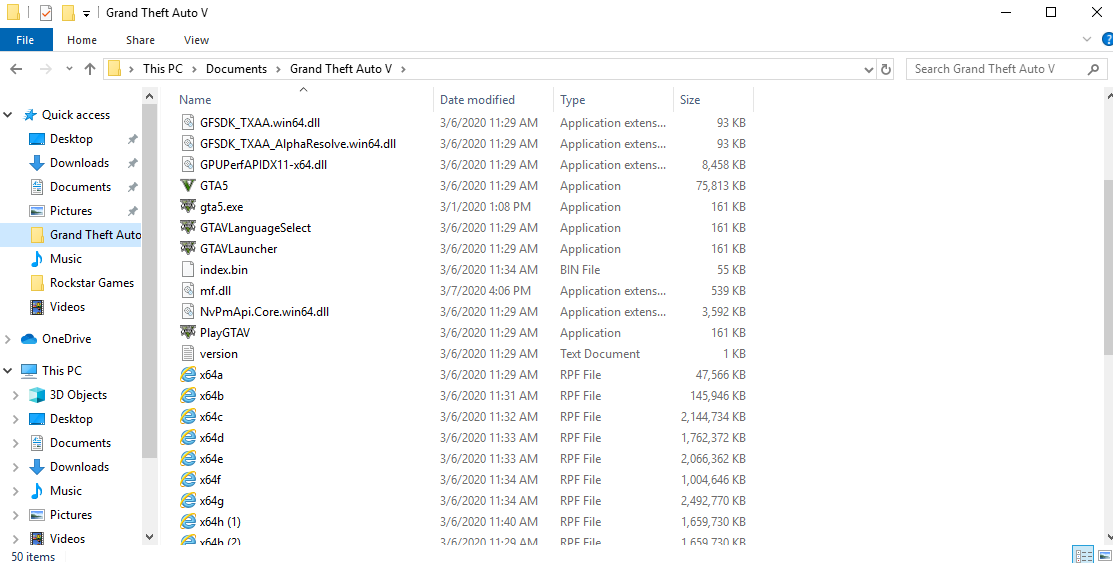Open Help with the question mark icon
Viewport: 1113px width, 563px height.
1107,40
